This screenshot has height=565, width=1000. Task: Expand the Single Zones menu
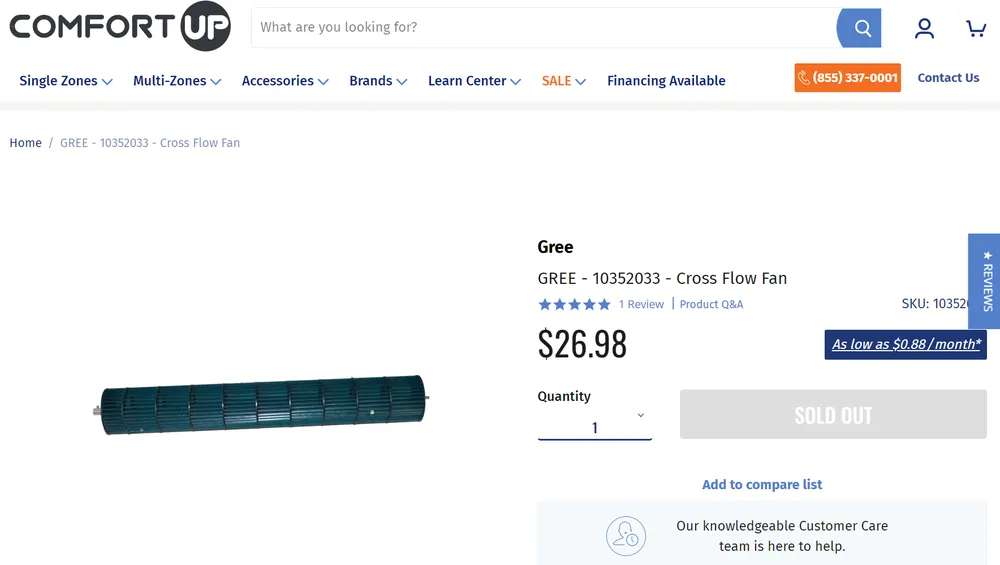(66, 81)
